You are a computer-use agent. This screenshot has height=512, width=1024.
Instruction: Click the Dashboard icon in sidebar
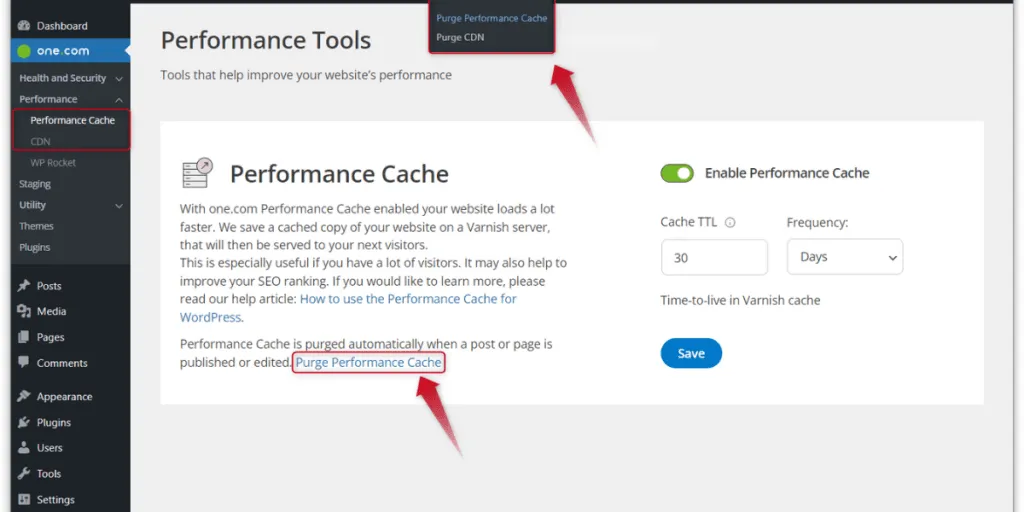point(24,26)
